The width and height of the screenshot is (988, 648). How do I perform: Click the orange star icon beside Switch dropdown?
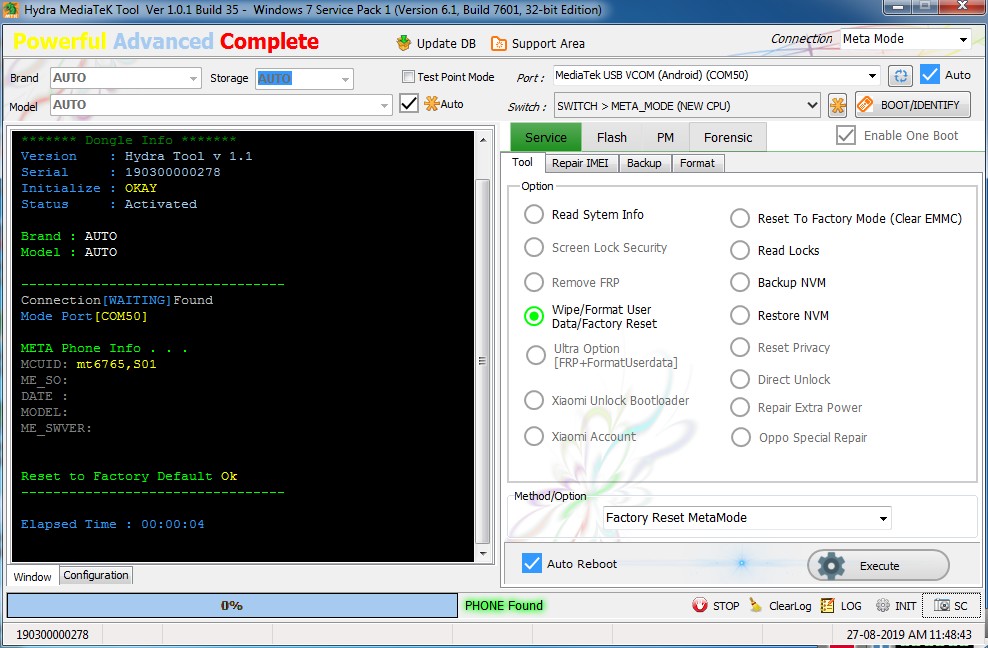837,105
